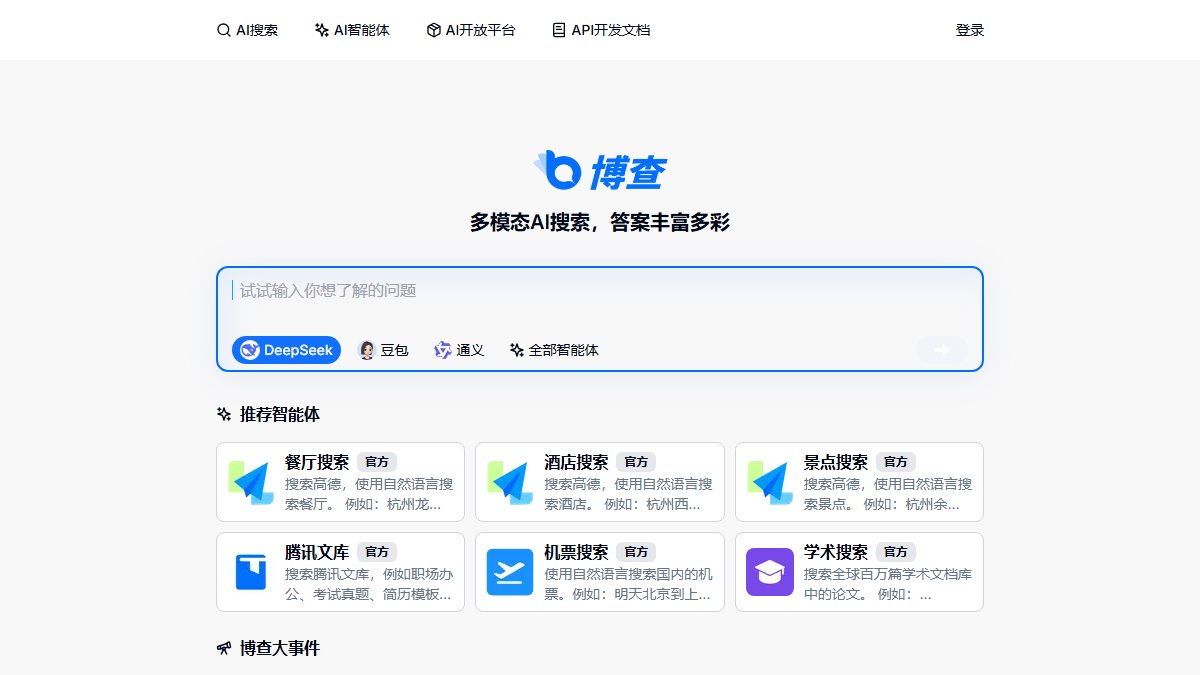The height and width of the screenshot is (675, 1200).
Task: Open the 酒店搜索 agent card
Action: point(600,482)
